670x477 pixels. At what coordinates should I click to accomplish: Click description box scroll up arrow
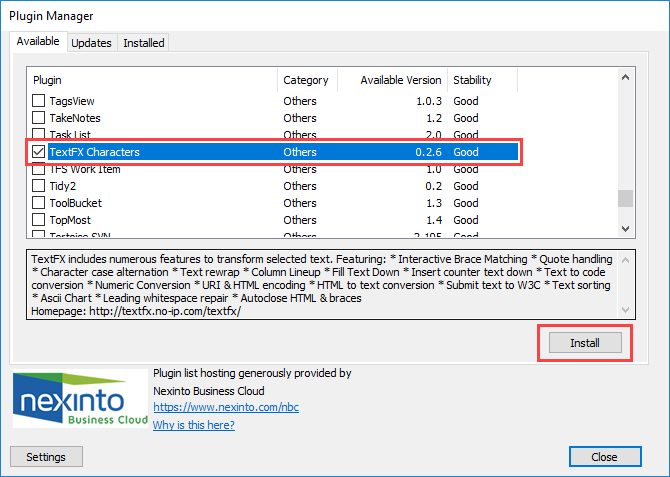pos(626,260)
